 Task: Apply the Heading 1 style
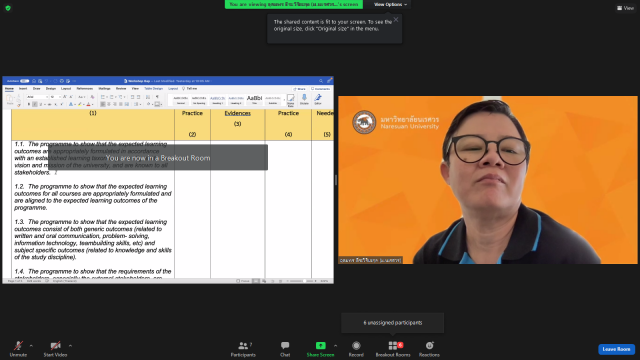point(218,100)
